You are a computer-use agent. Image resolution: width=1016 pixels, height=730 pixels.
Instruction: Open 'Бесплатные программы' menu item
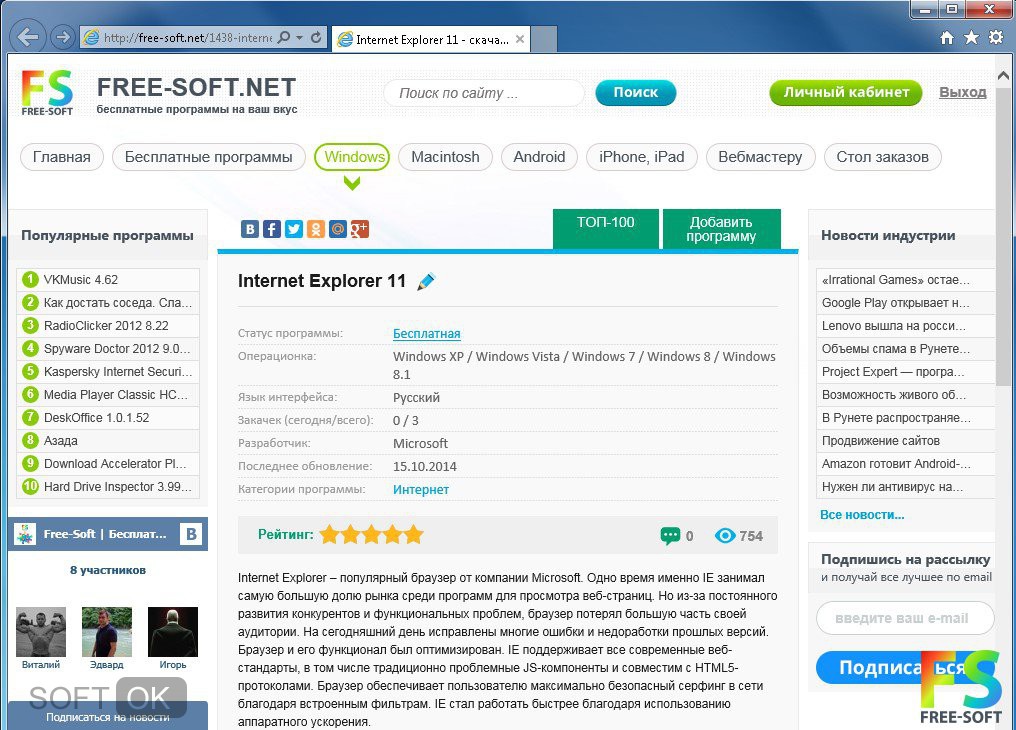coord(209,157)
